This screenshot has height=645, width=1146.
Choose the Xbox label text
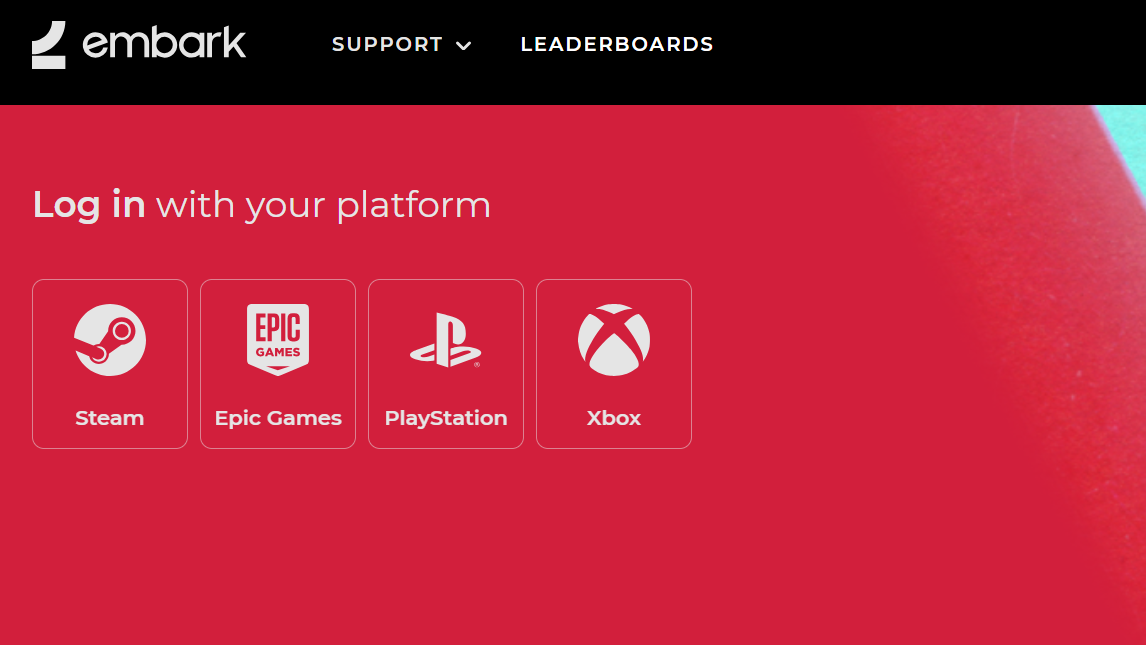pyautogui.click(x=614, y=418)
